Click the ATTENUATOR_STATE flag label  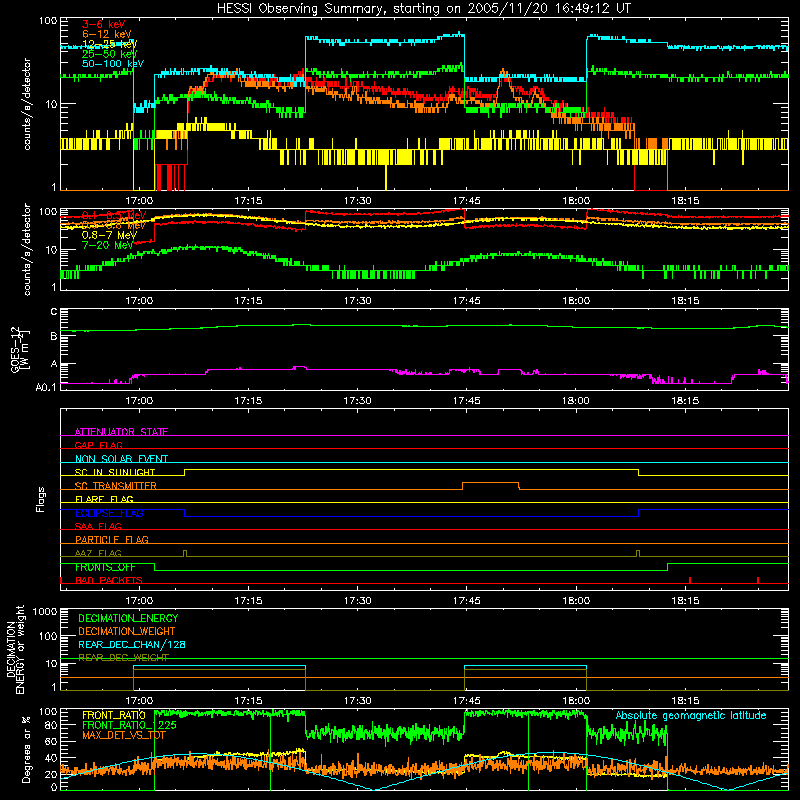point(121,432)
